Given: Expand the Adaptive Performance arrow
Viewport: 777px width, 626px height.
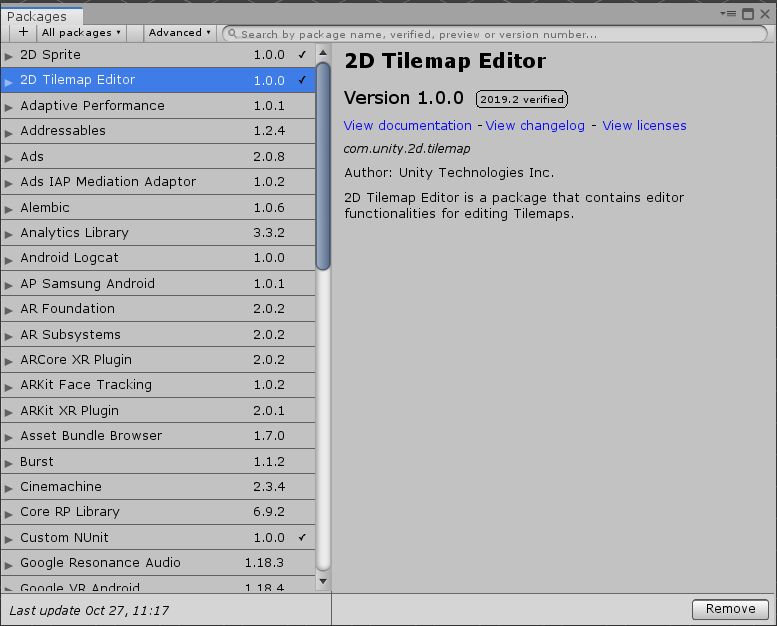Looking at the screenshot, I should tap(8, 107).
